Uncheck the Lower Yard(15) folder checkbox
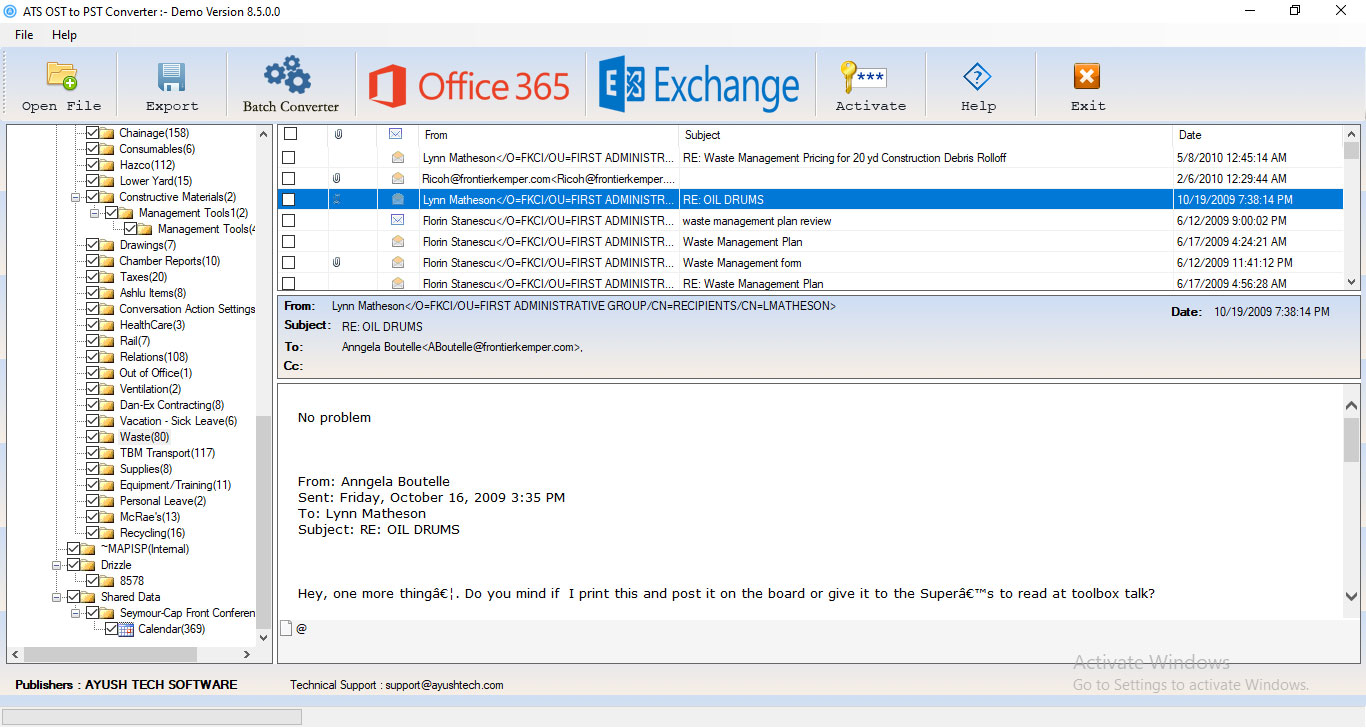Image resolution: width=1366 pixels, height=728 pixels. 93,181
